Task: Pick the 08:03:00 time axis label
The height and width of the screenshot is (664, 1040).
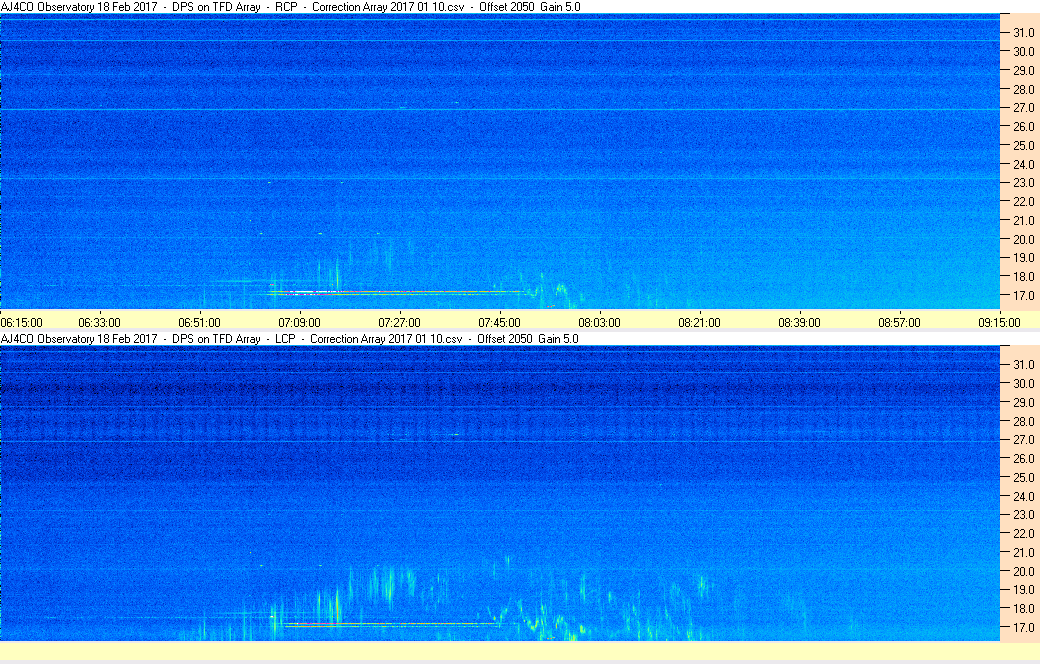Action: coord(600,322)
